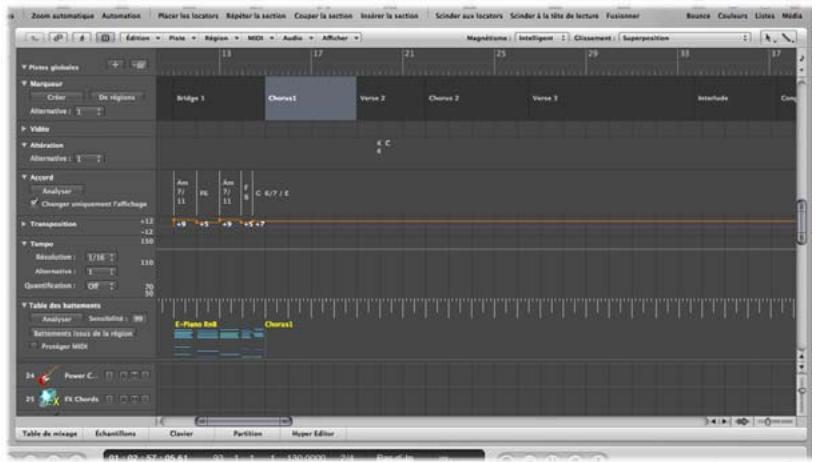
Task: Click first small button on Power C track
Action: click(109, 374)
